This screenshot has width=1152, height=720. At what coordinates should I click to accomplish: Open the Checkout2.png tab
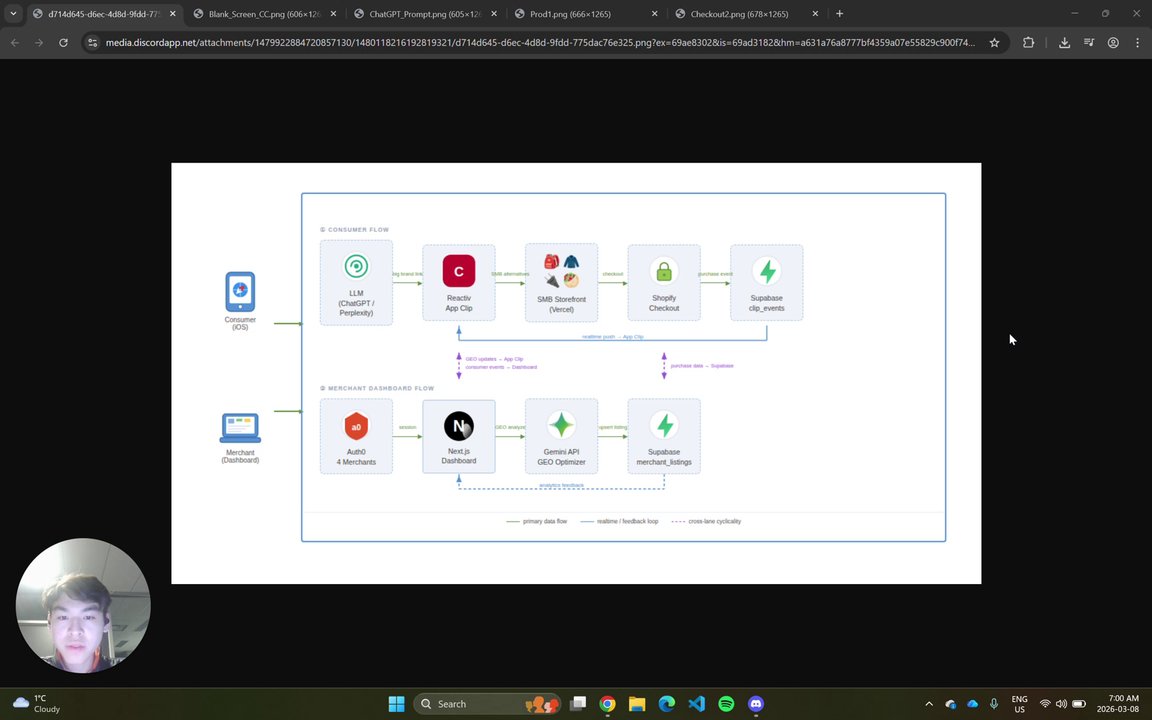pyautogui.click(x=745, y=14)
